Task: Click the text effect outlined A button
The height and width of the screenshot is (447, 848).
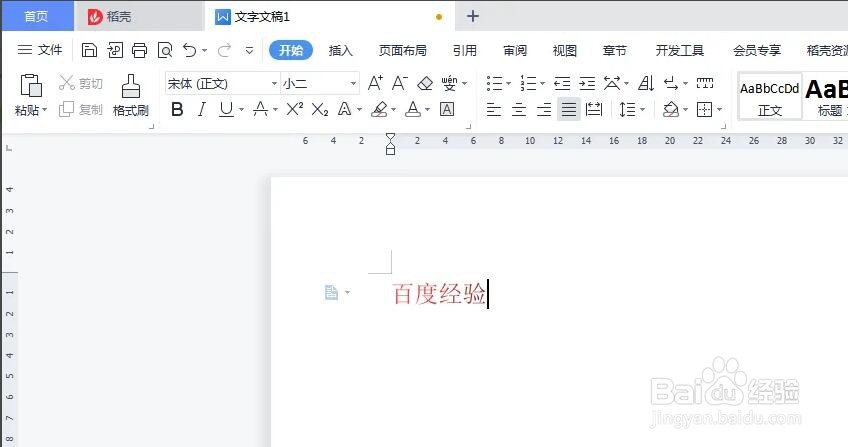Action: tap(344, 110)
